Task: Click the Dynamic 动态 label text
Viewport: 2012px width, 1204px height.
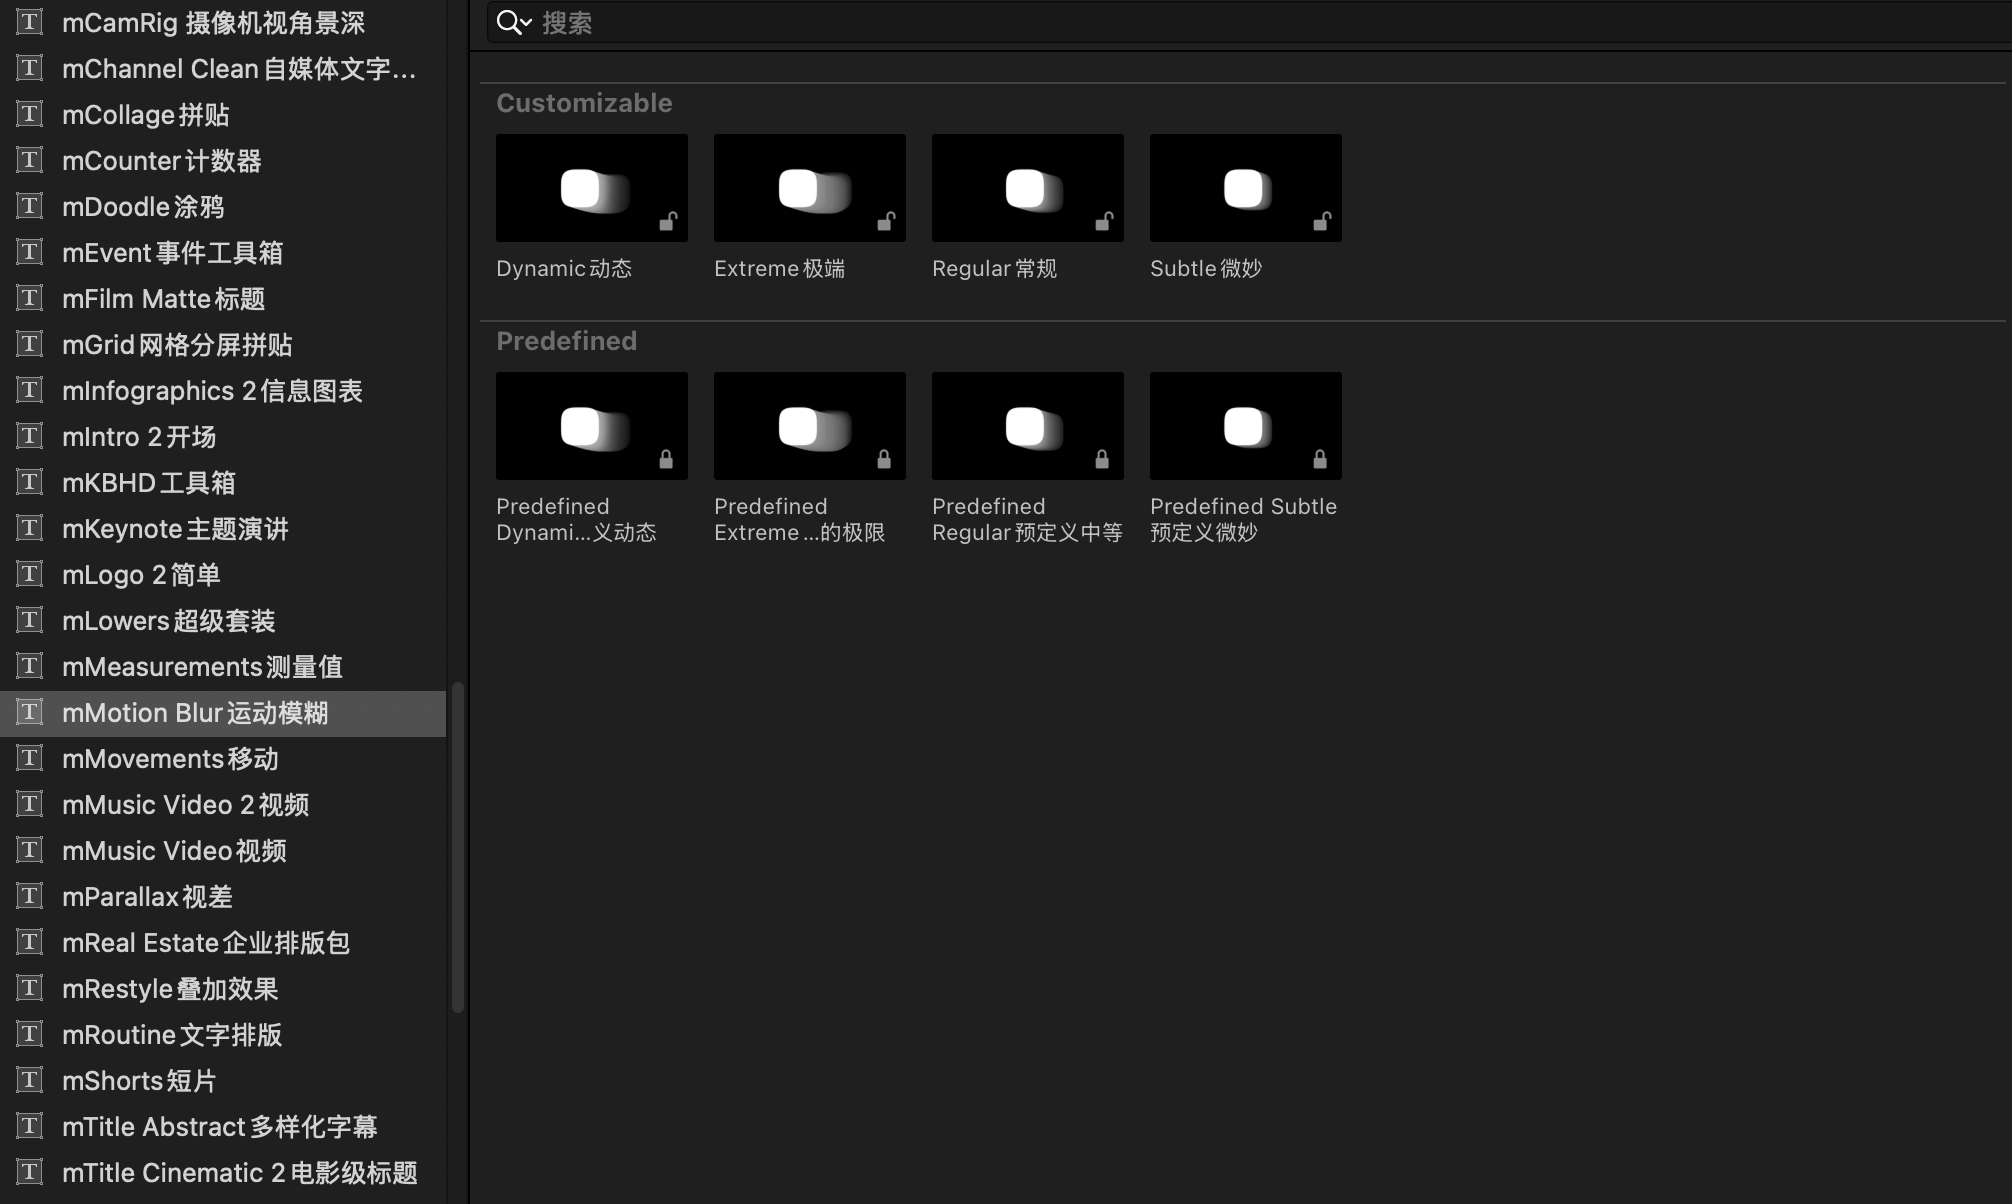Action: pyautogui.click(x=564, y=268)
